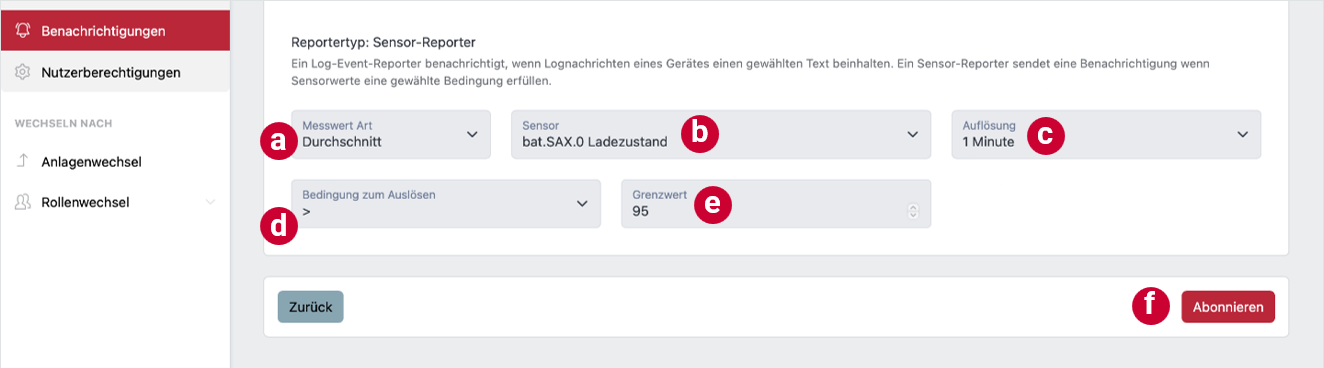Click the red marker labeled f

click(x=1151, y=305)
